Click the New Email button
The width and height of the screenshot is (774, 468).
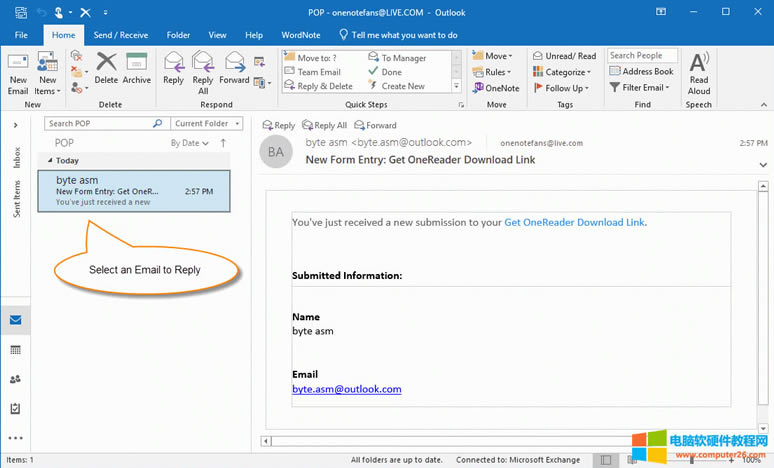tap(18, 71)
